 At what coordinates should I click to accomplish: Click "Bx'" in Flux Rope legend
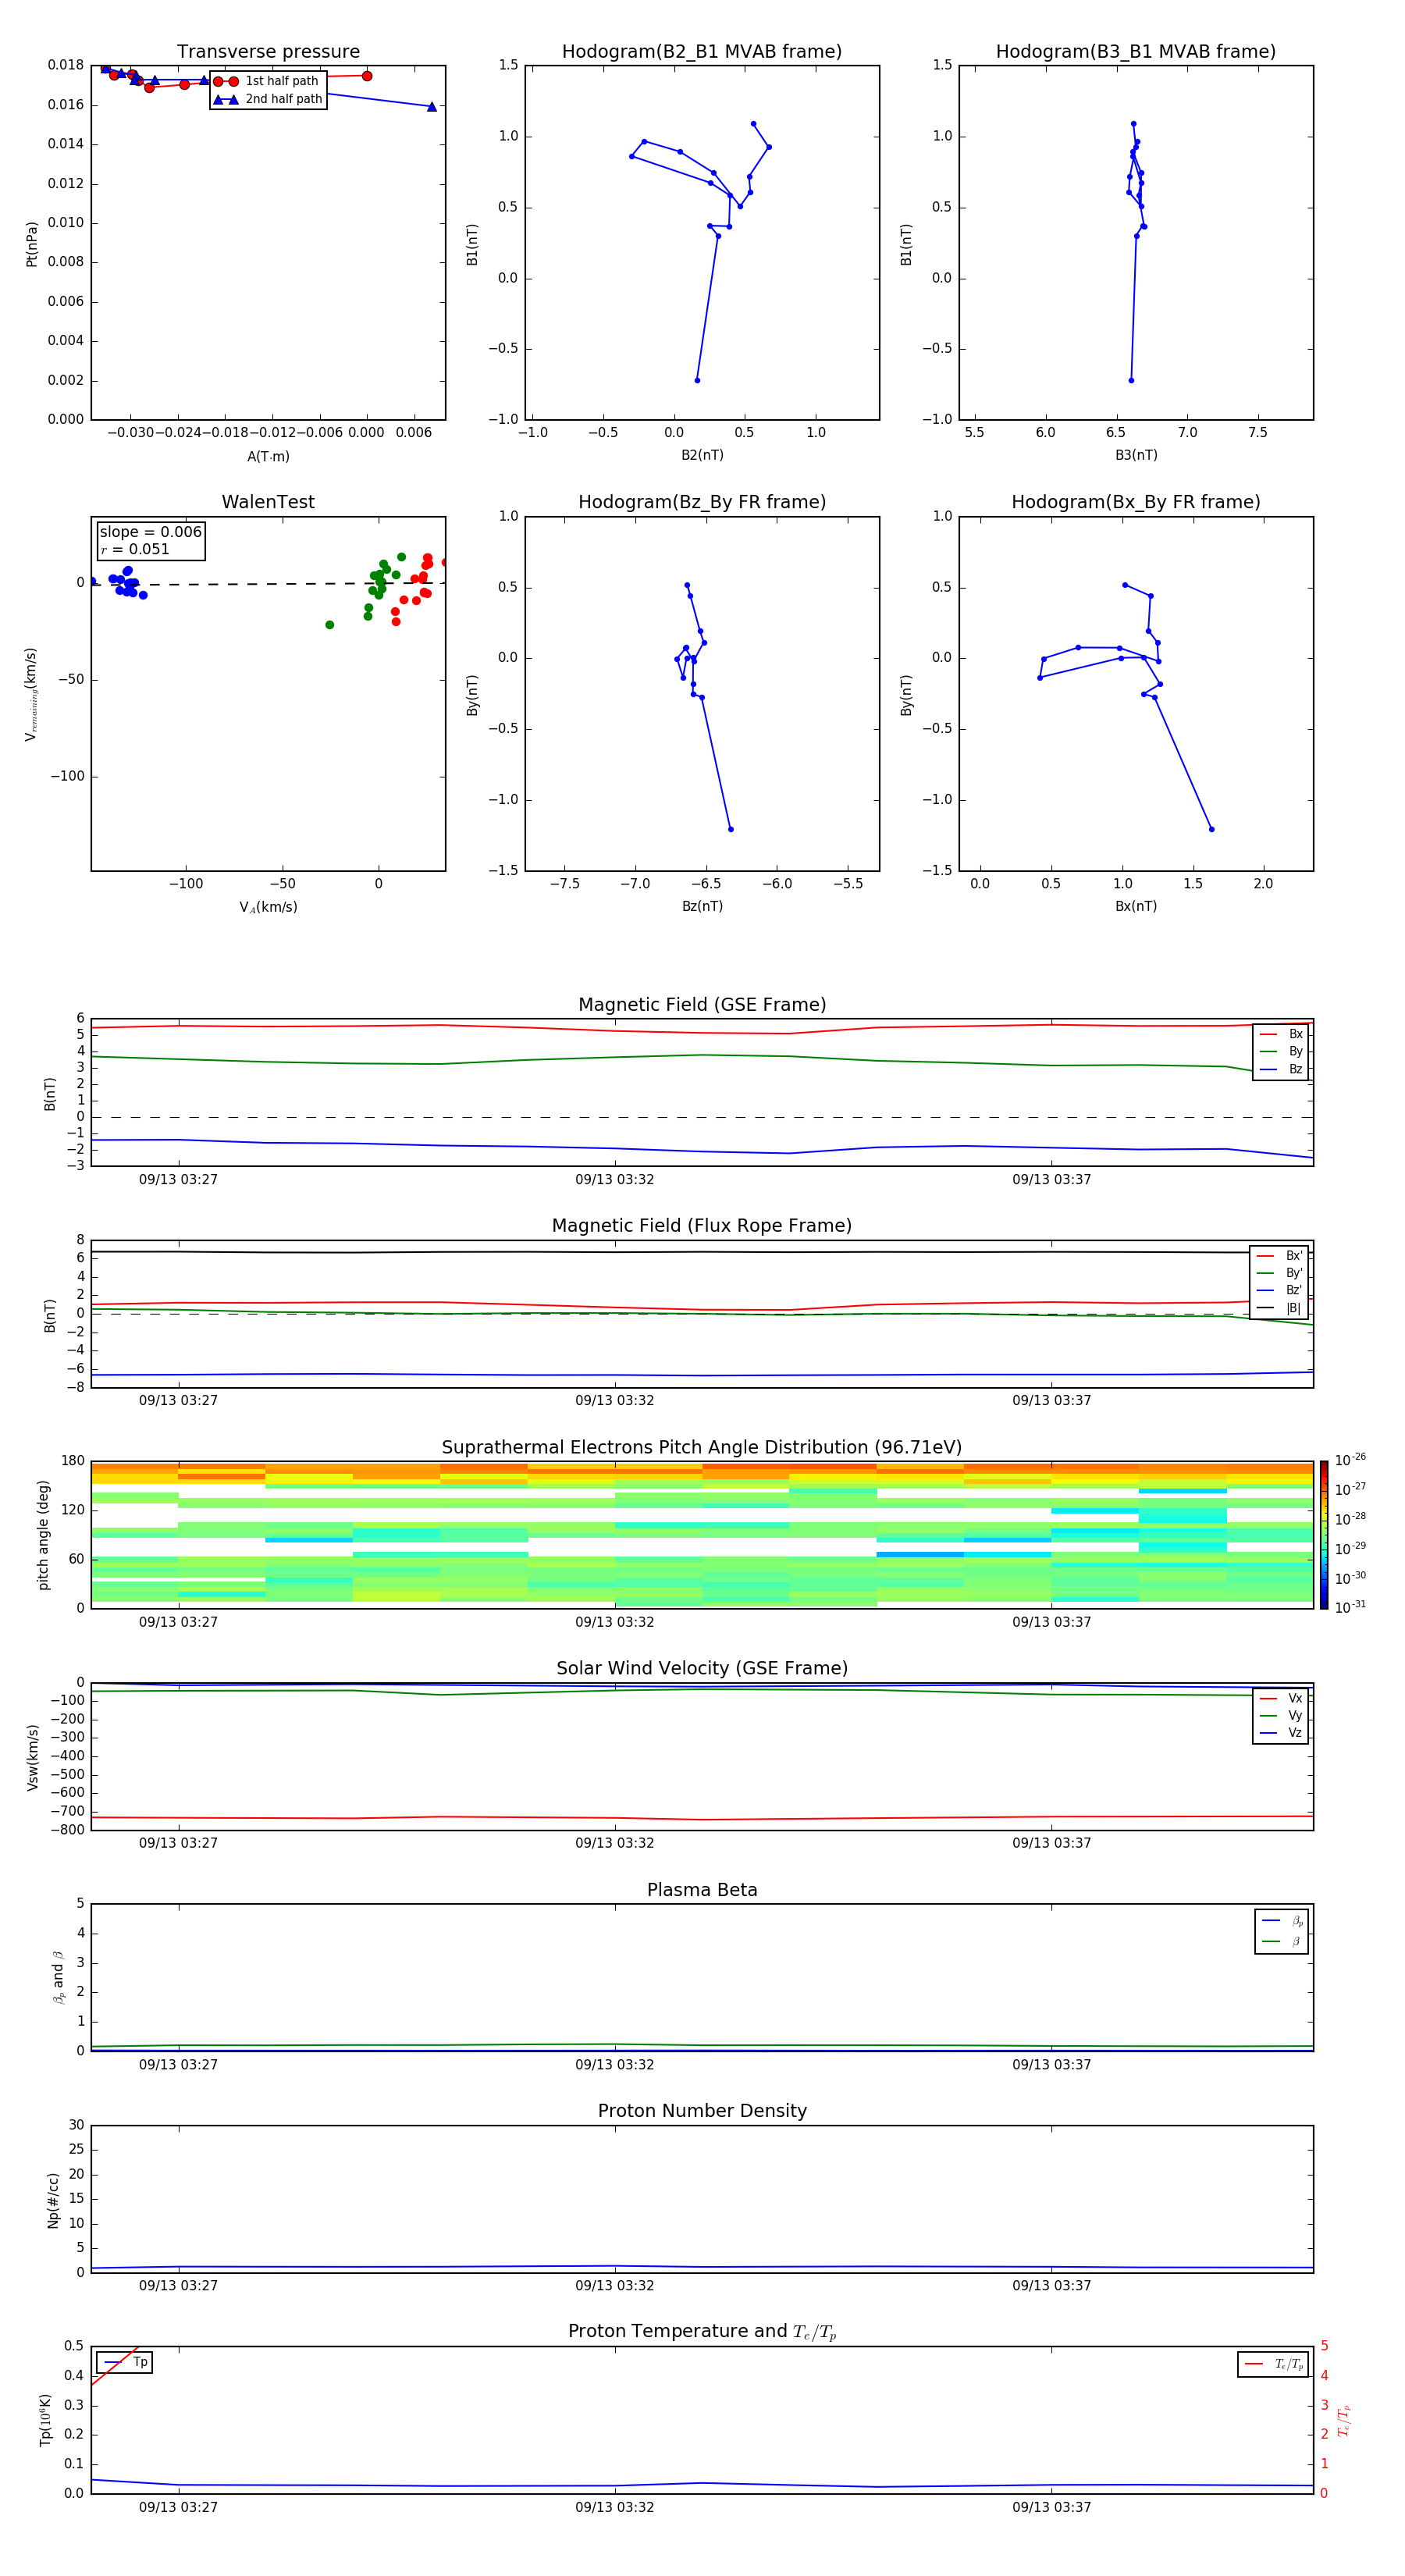1294,1256
